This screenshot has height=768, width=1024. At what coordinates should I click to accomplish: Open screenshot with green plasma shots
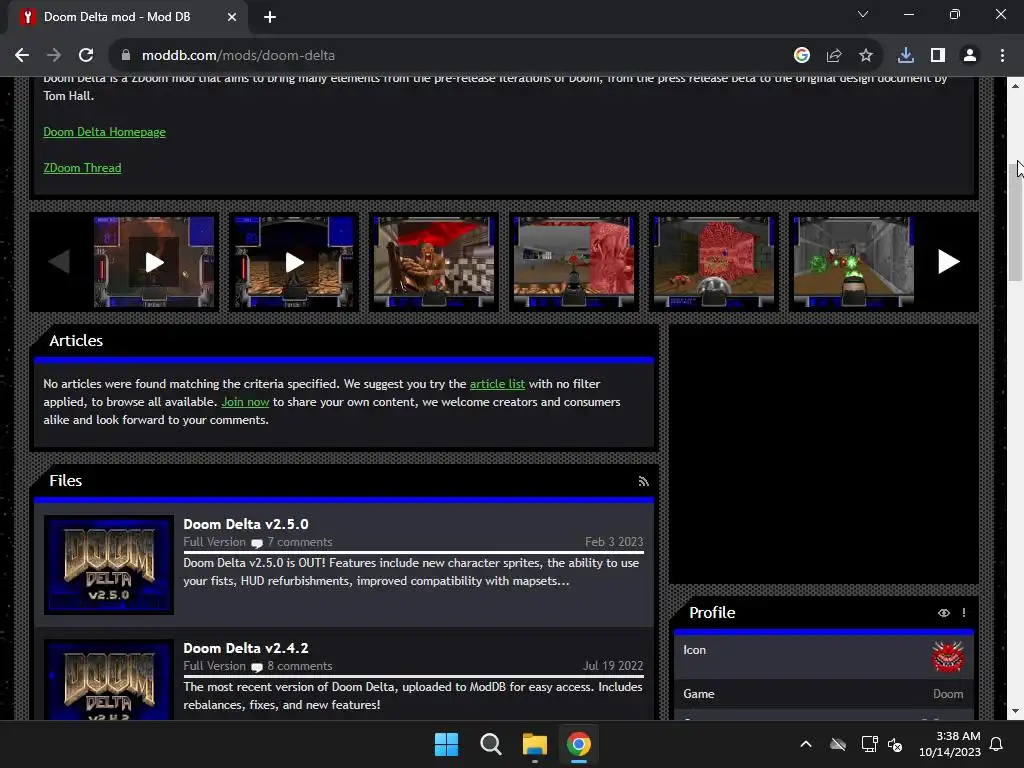pos(853,262)
